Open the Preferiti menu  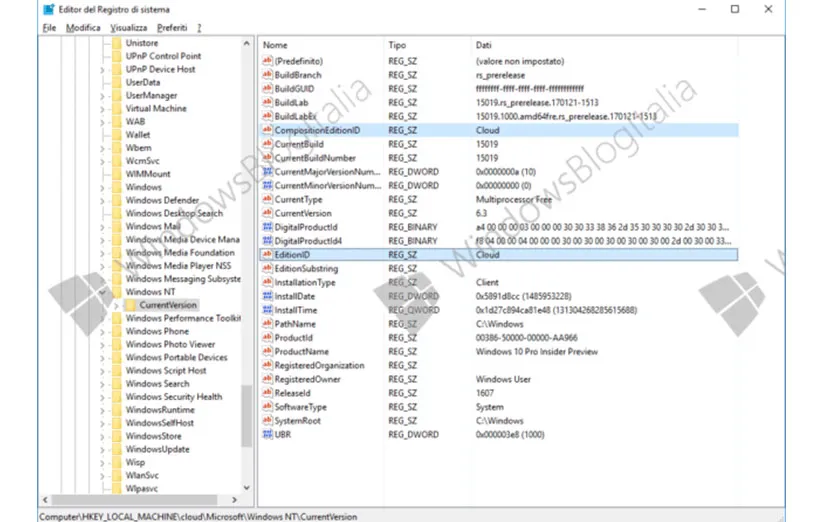point(172,28)
